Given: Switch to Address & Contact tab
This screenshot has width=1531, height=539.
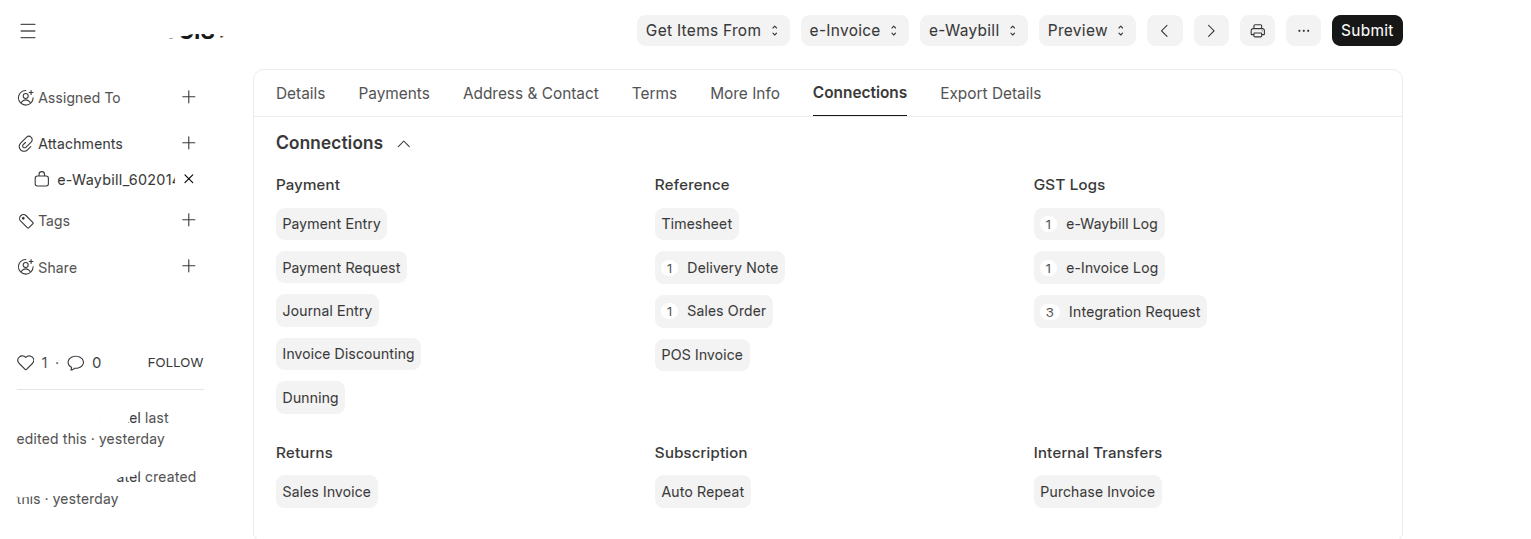Looking at the screenshot, I should [530, 93].
